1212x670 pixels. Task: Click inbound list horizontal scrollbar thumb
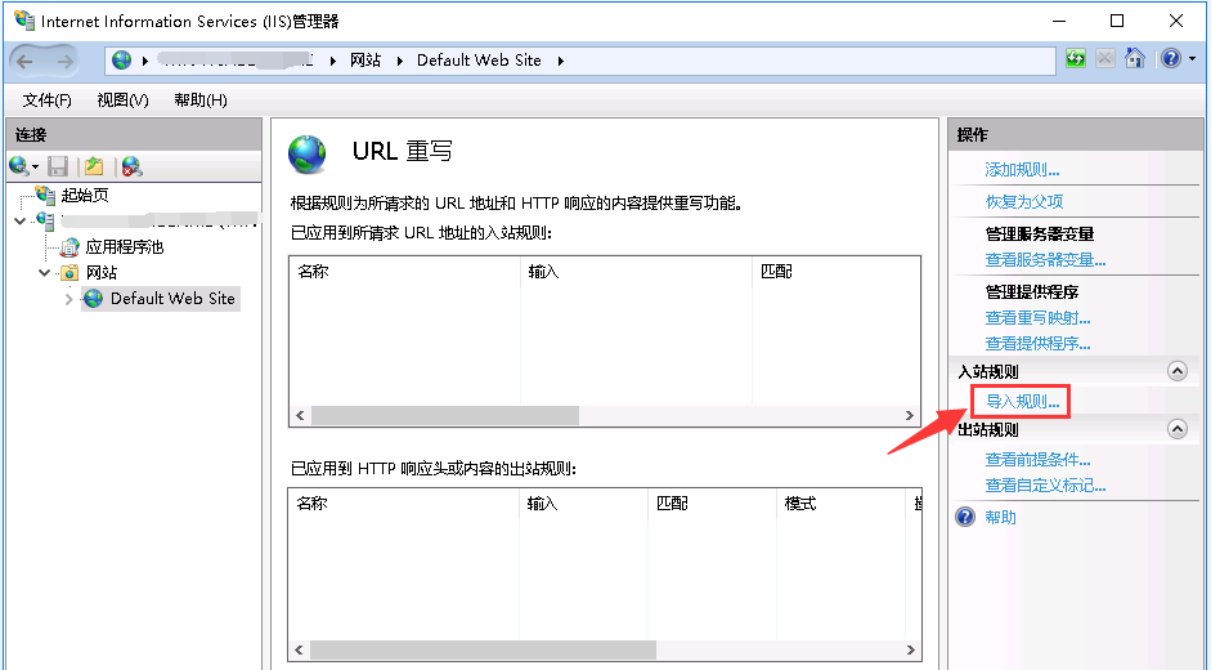[444, 415]
